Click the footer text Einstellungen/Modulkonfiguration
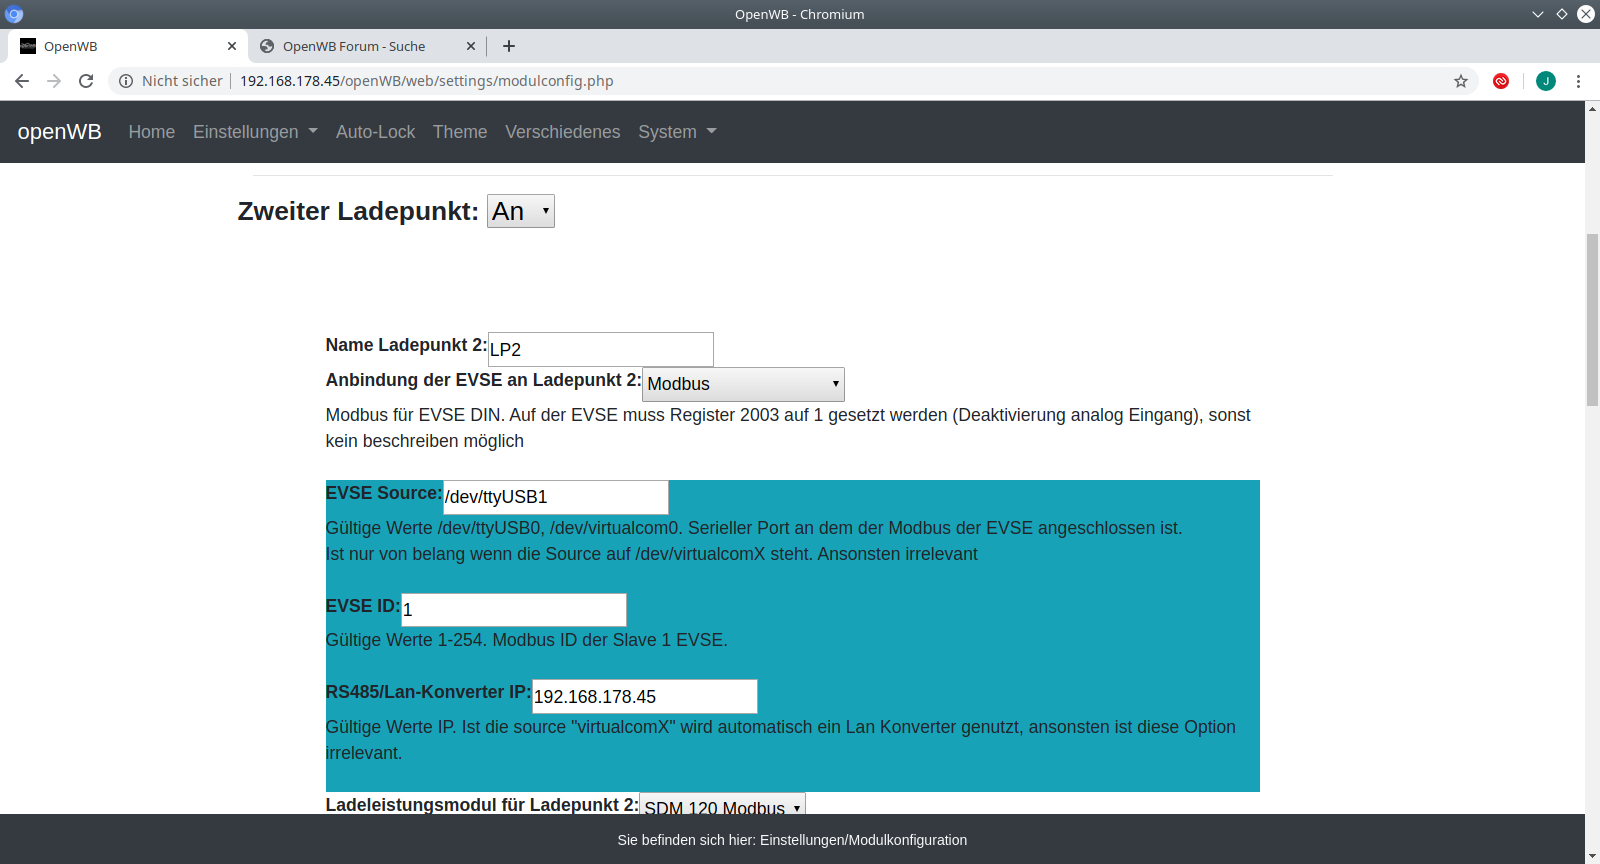This screenshot has width=1600, height=864. pos(863,840)
